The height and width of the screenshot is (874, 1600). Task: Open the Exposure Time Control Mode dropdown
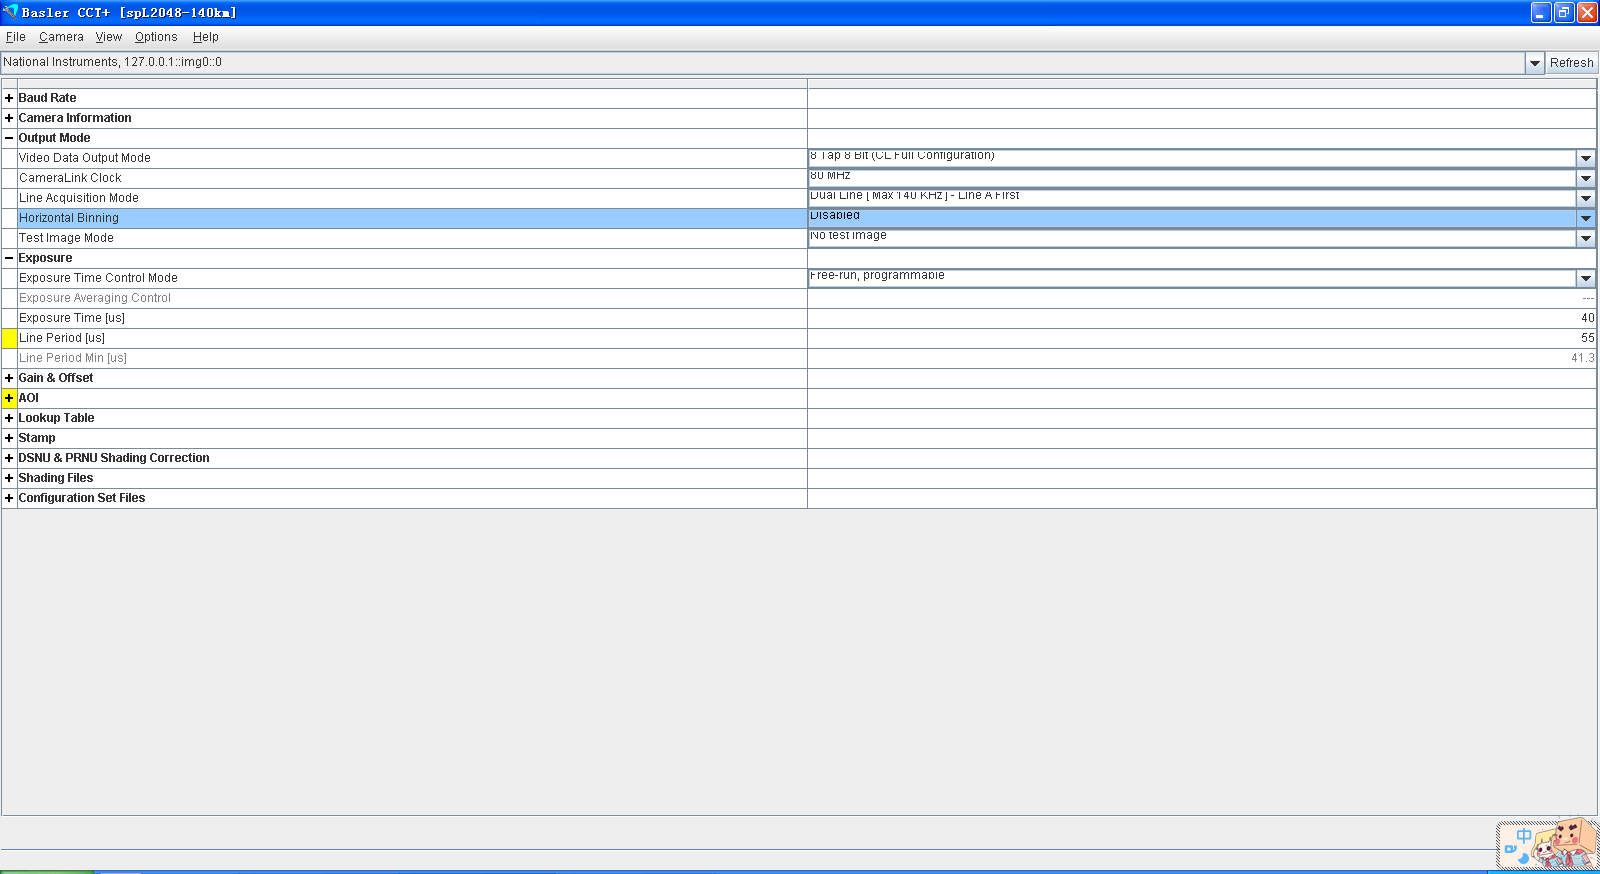1586,278
